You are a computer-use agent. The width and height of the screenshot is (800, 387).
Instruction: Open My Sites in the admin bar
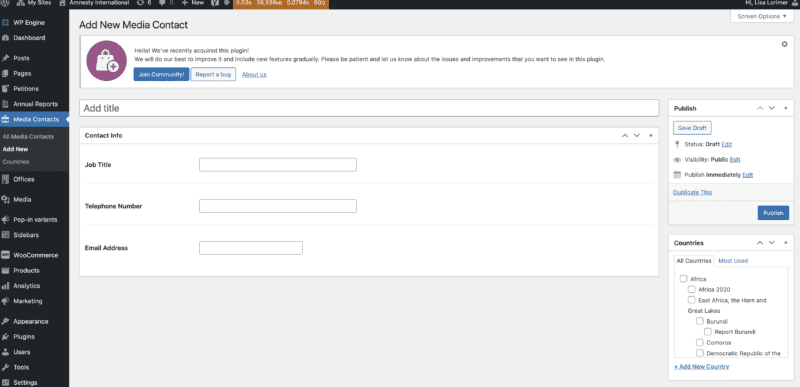[34, 3]
